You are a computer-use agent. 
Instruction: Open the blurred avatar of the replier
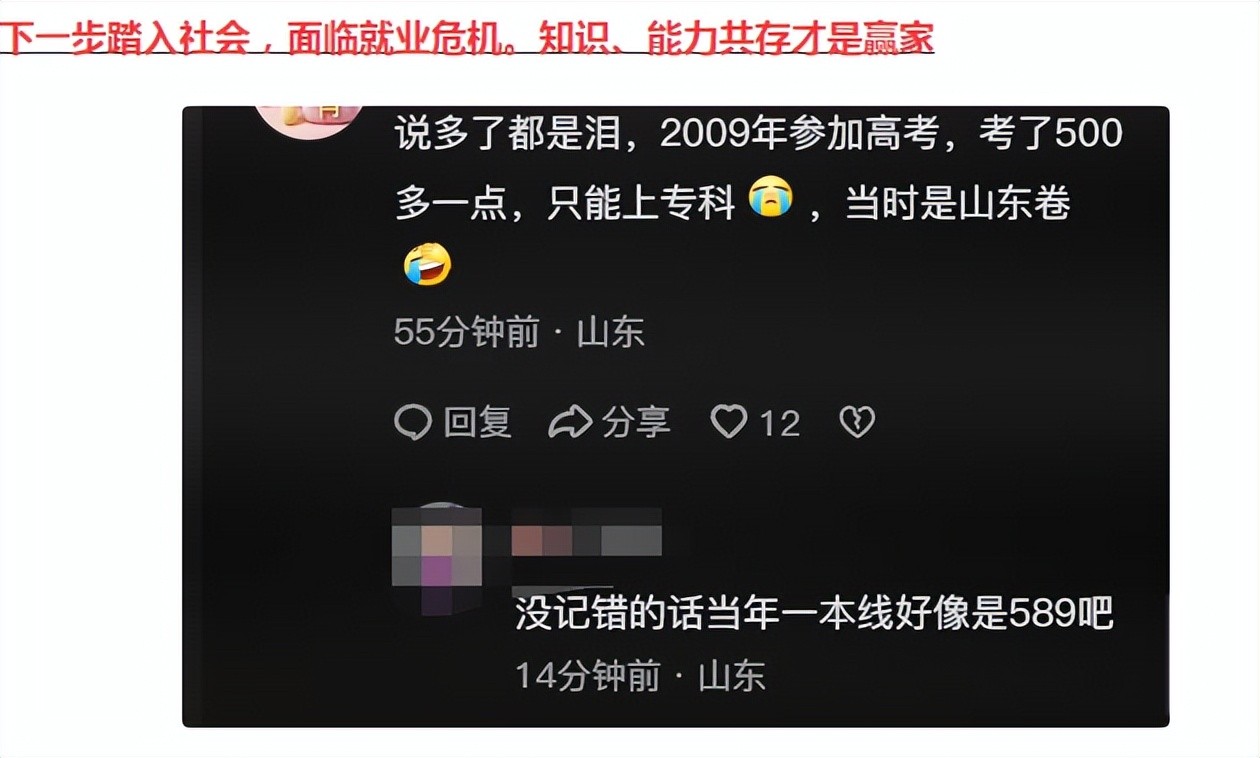pyautogui.click(x=437, y=558)
